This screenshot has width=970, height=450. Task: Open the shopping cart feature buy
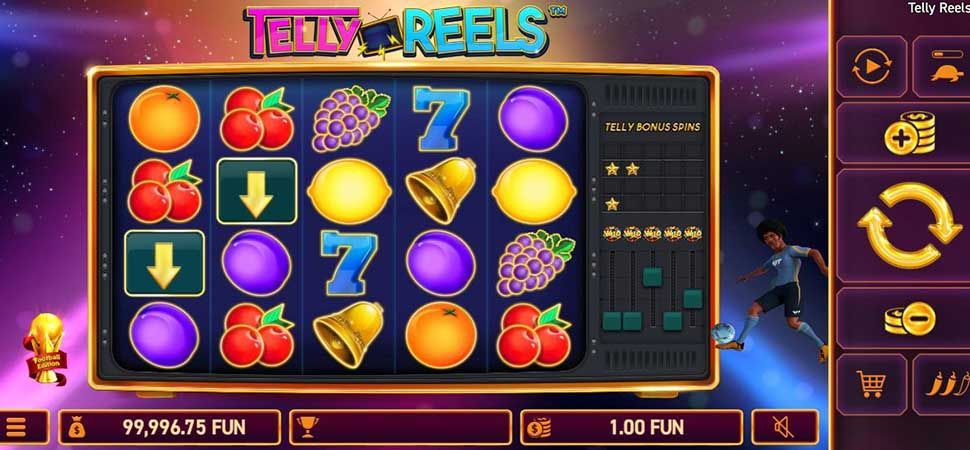coord(871,384)
